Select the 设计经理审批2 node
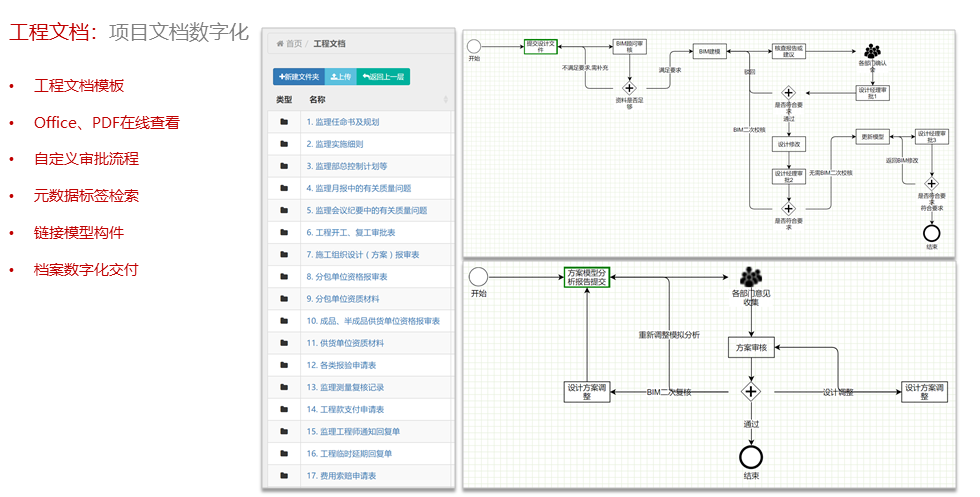The image size is (980, 497). [x=788, y=176]
